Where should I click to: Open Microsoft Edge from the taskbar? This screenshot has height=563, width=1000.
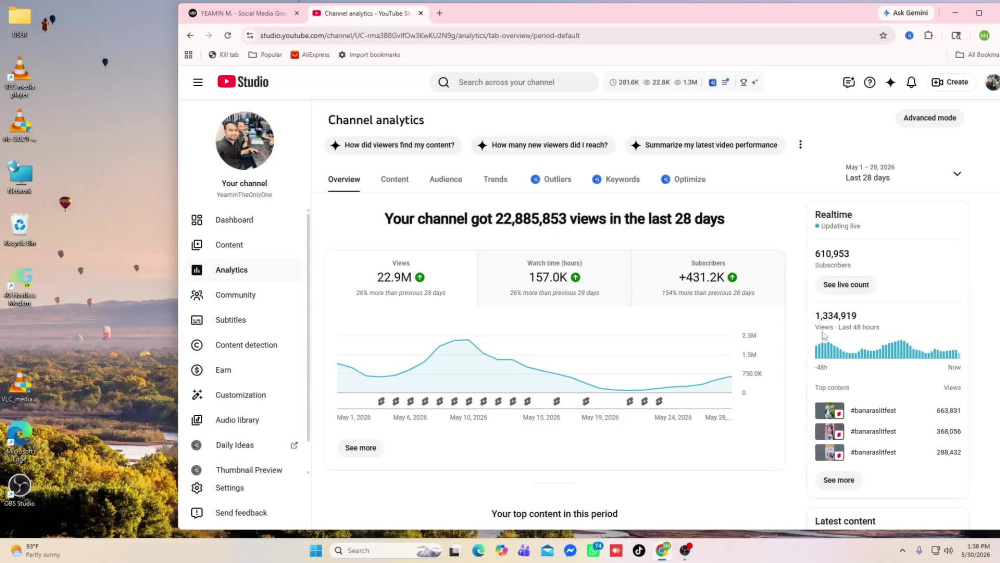[478, 550]
